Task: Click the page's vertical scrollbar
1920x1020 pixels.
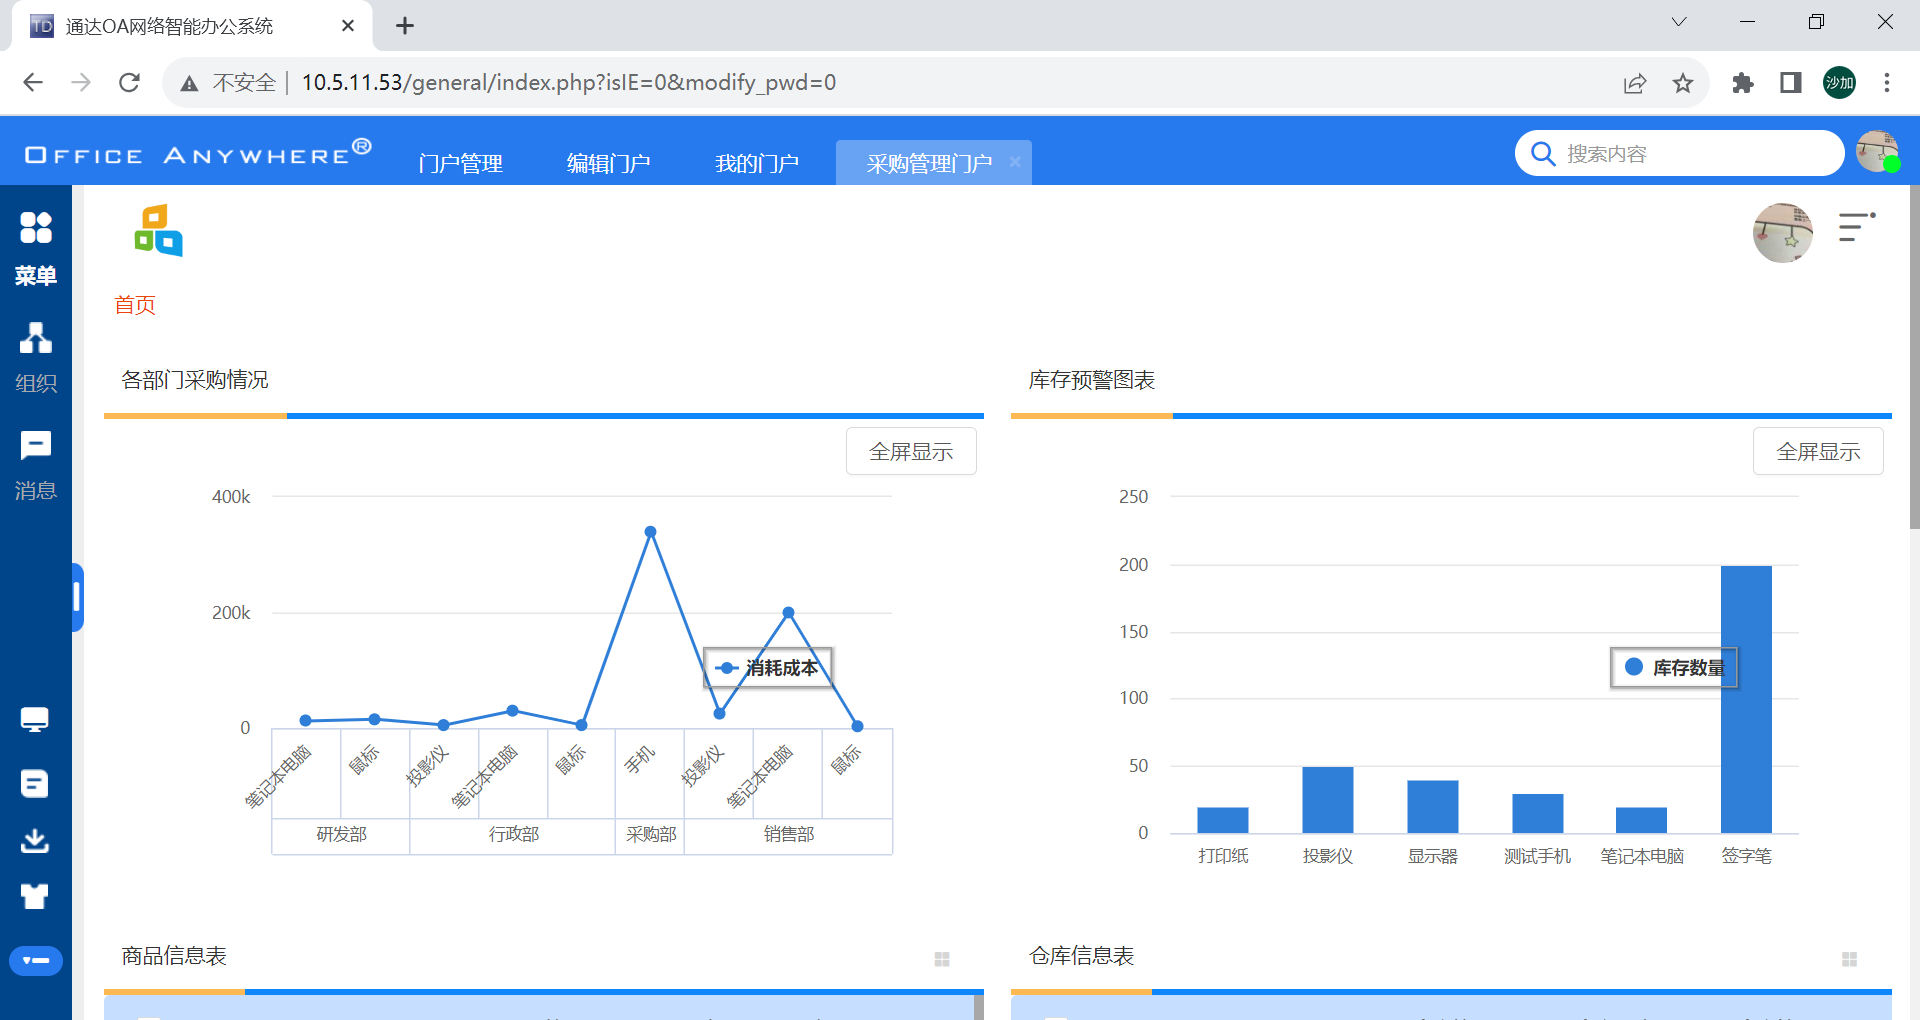Action: point(1913,360)
